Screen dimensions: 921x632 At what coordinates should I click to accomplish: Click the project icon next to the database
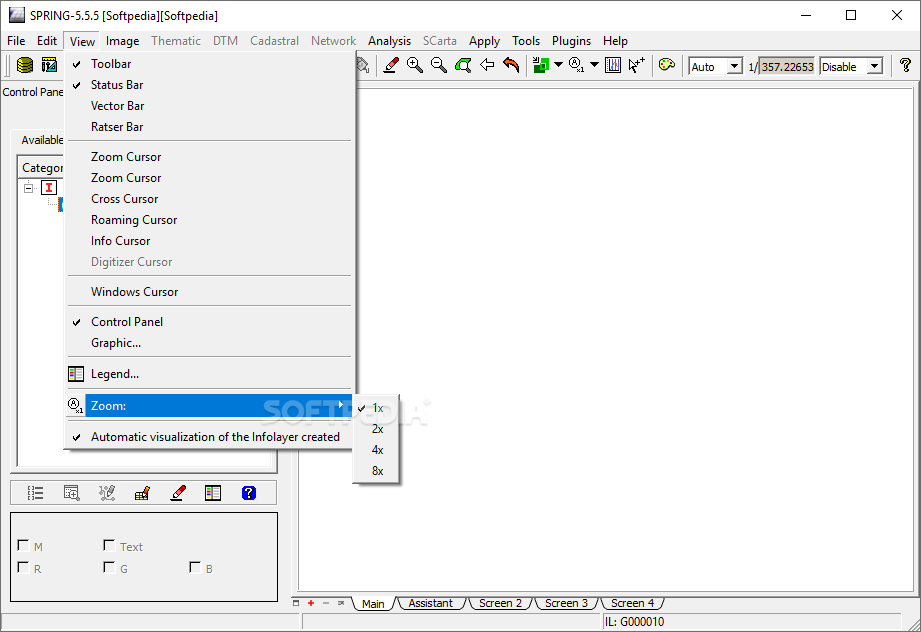49,65
